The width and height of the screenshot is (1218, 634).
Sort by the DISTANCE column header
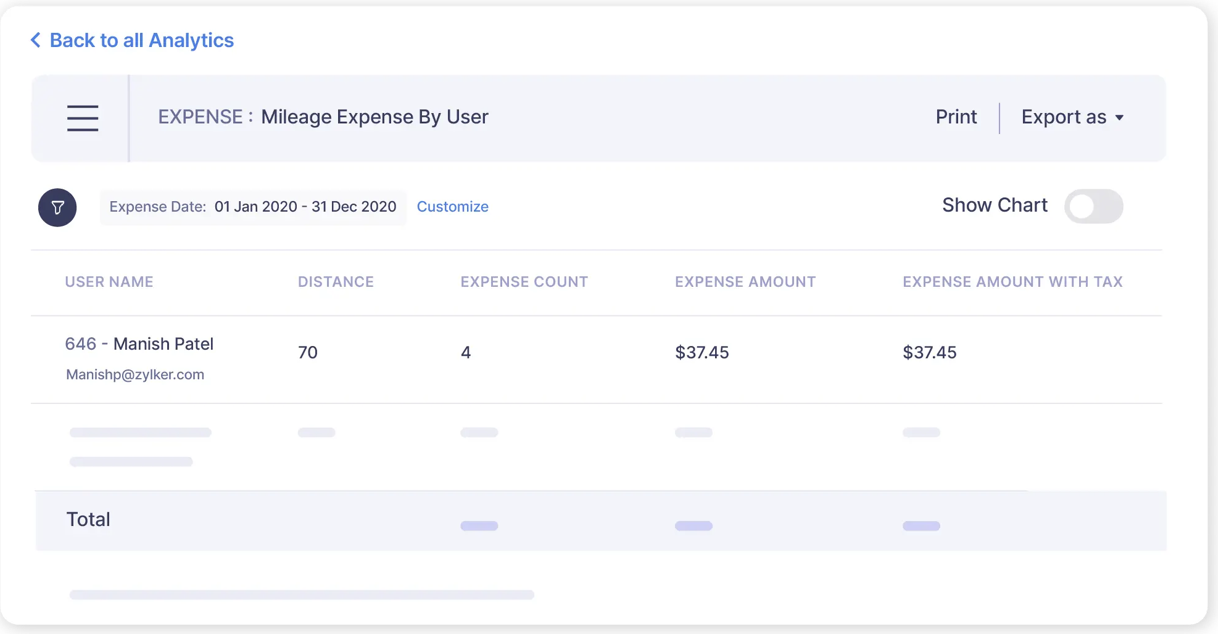point(335,282)
